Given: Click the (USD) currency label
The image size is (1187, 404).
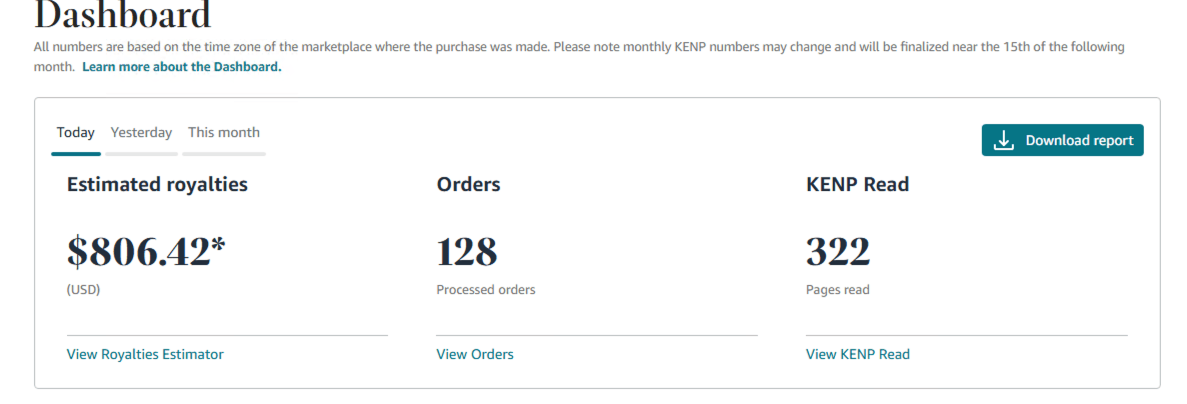Looking at the screenshot, I should click(x=83, y=290).
